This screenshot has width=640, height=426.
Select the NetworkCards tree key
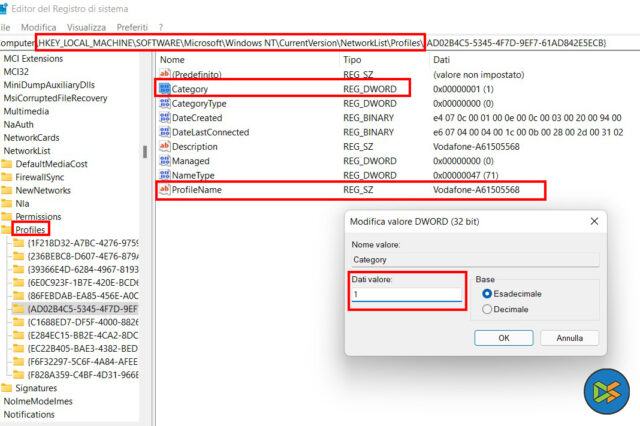tap(31, 138)
